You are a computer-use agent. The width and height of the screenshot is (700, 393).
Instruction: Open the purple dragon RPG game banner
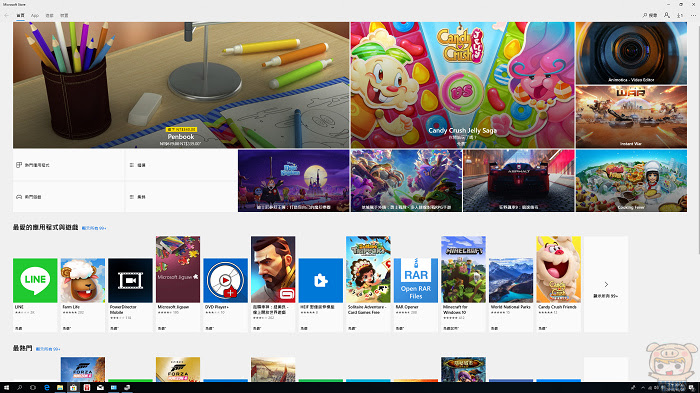[406, 180]
